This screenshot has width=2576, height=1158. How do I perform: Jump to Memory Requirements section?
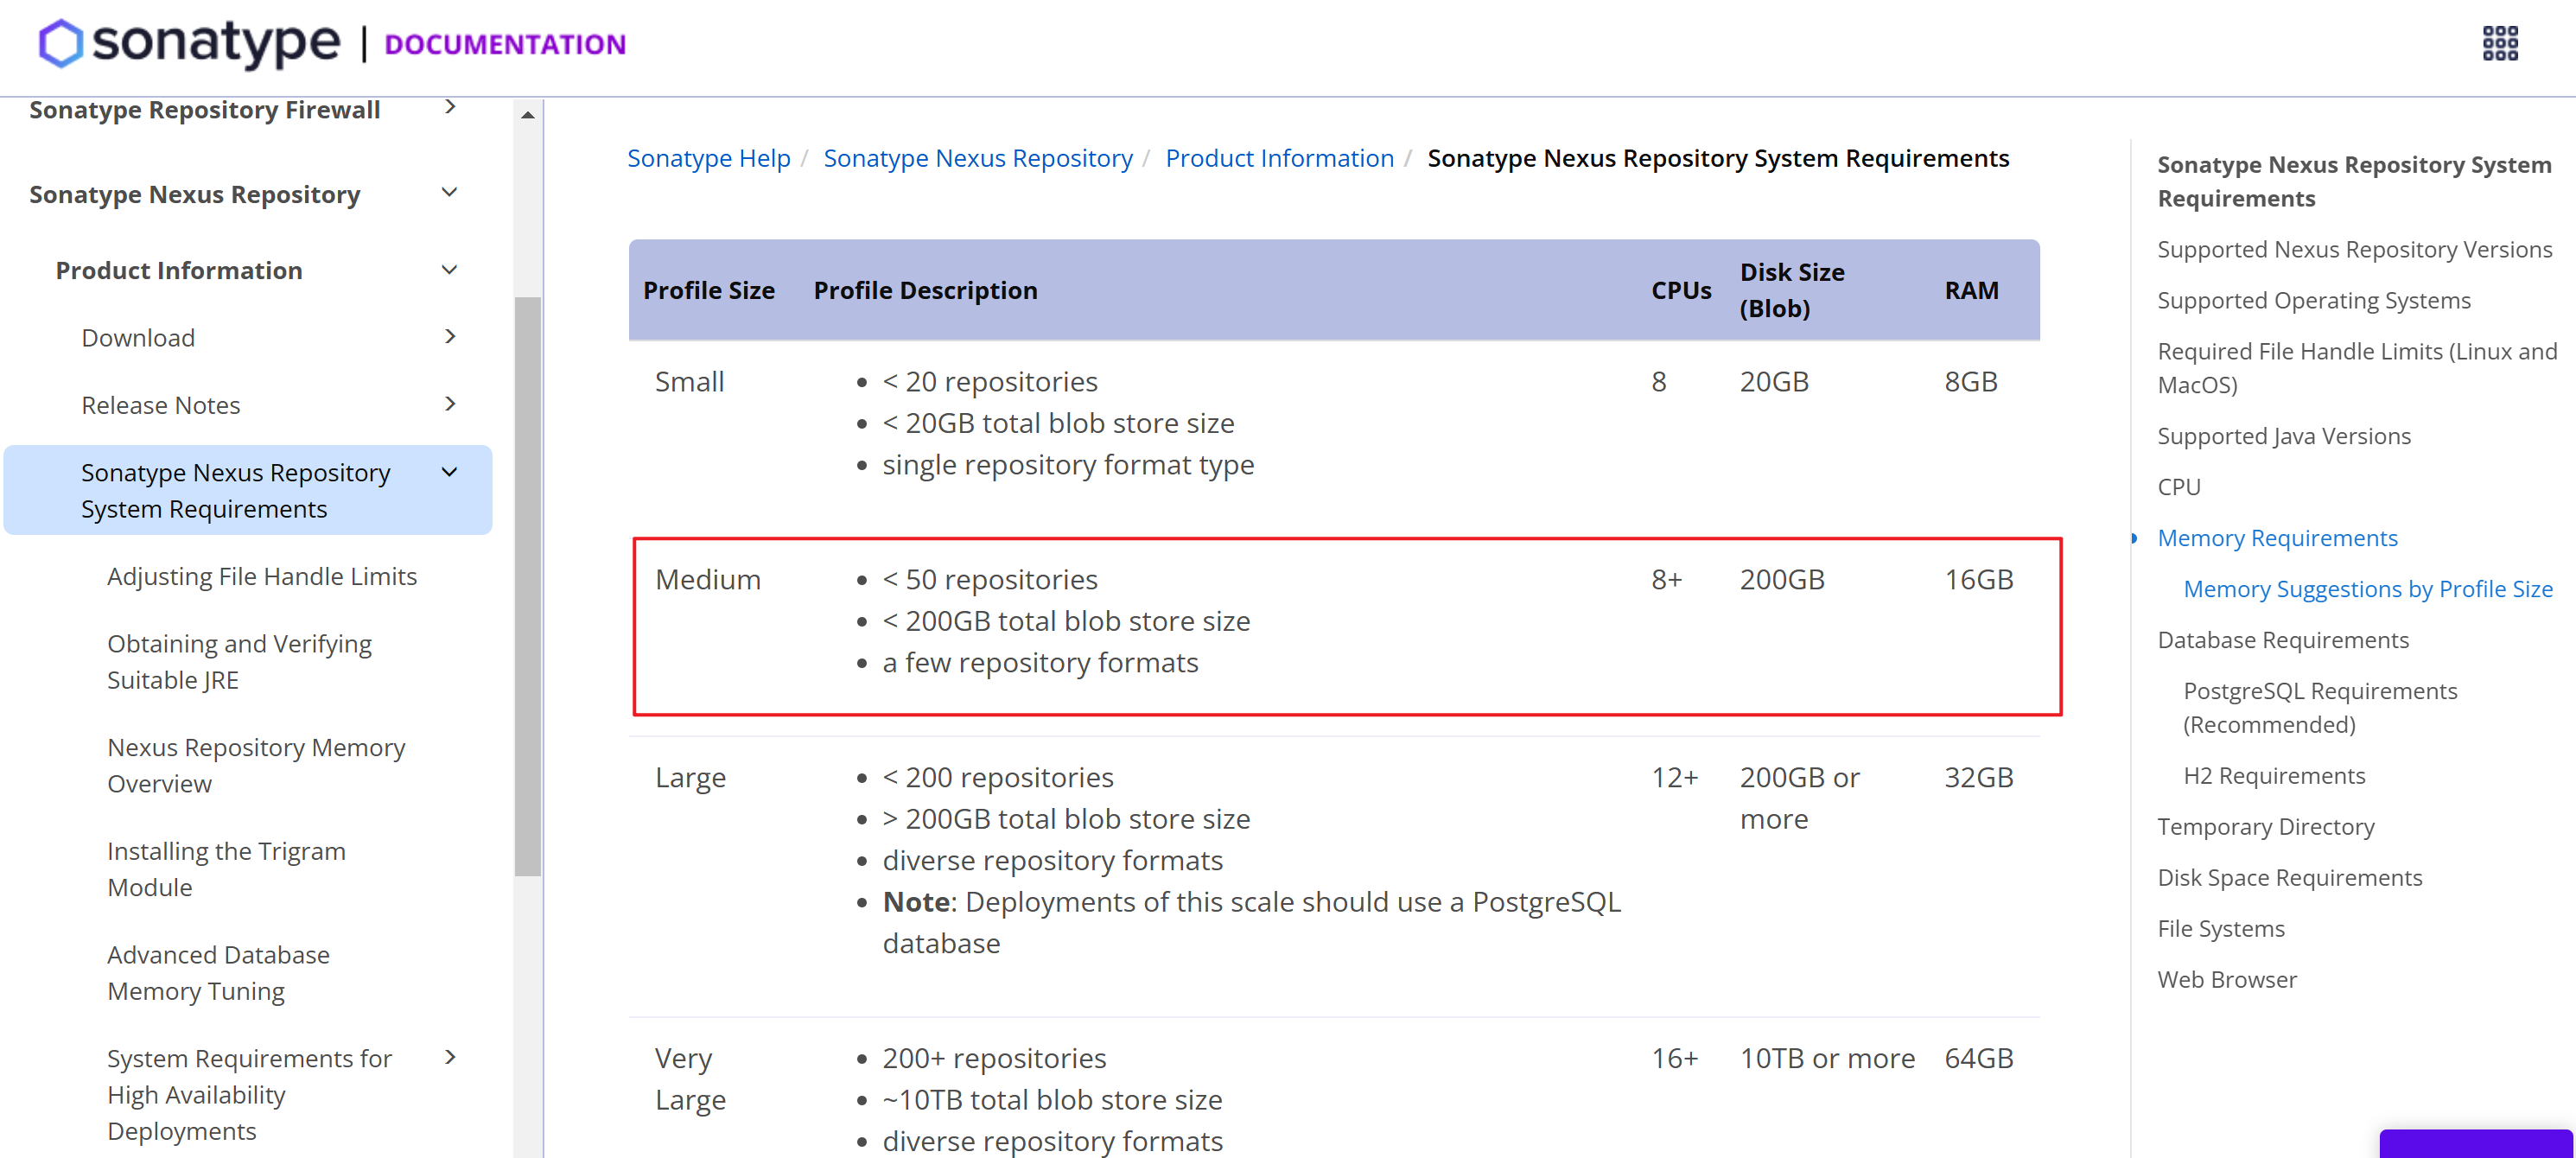[2277, 538]
